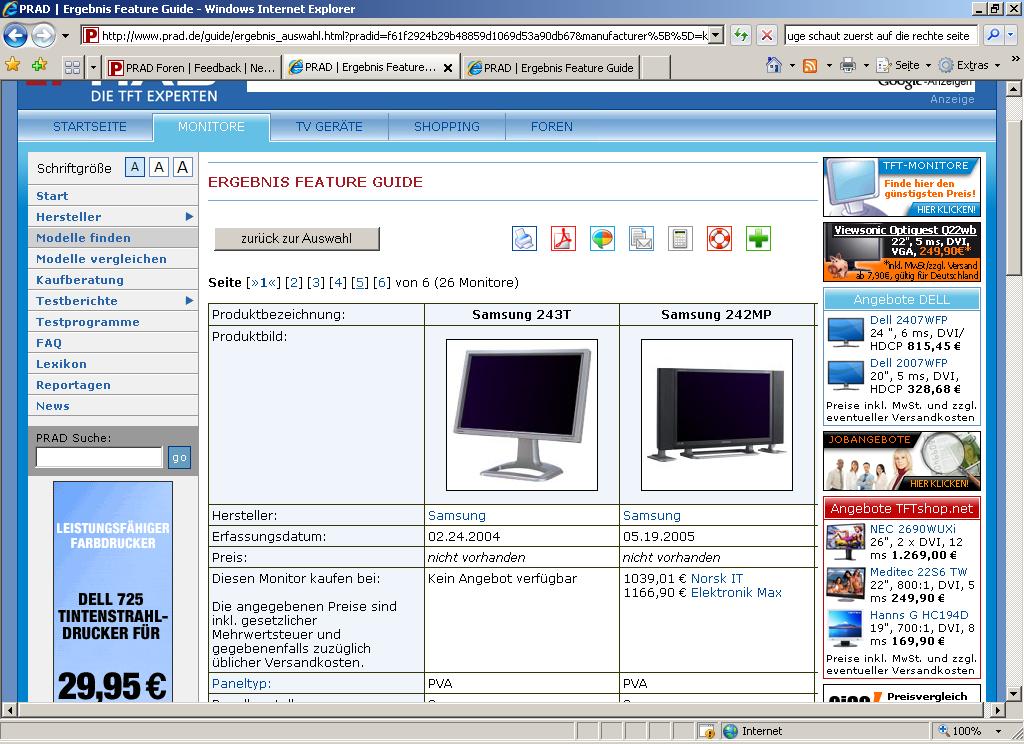Viewport: 1024px width, 744px height.
Task: Open the calculator icon
Action: point(680,239)
